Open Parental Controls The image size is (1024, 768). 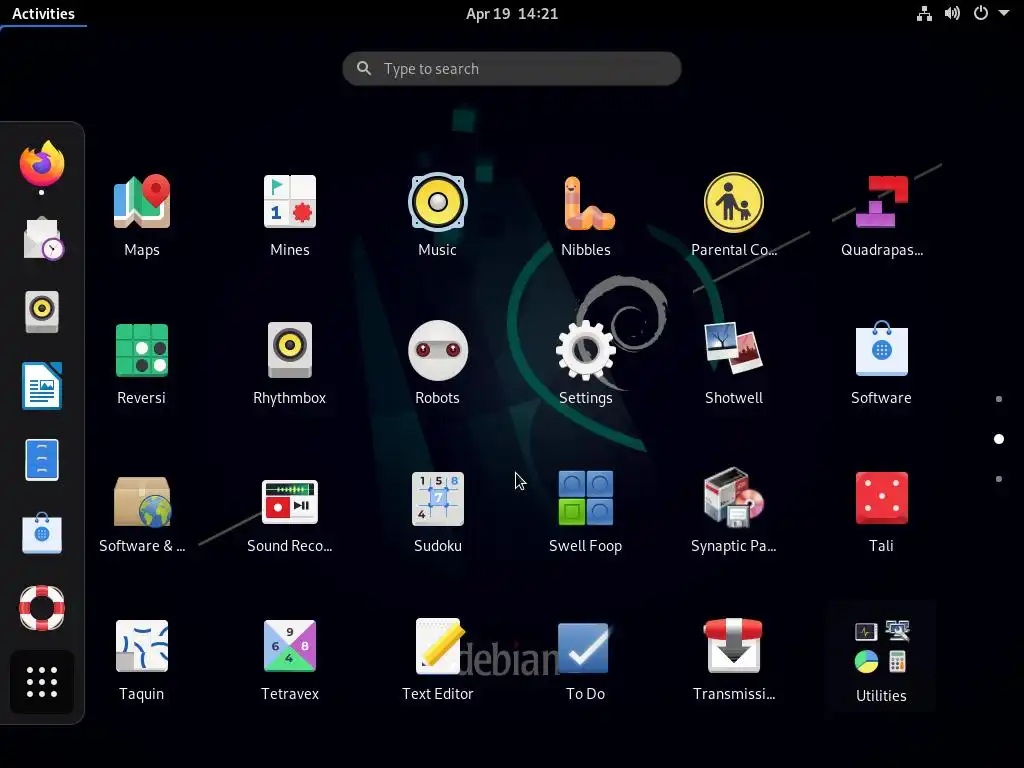coord(733,216)
